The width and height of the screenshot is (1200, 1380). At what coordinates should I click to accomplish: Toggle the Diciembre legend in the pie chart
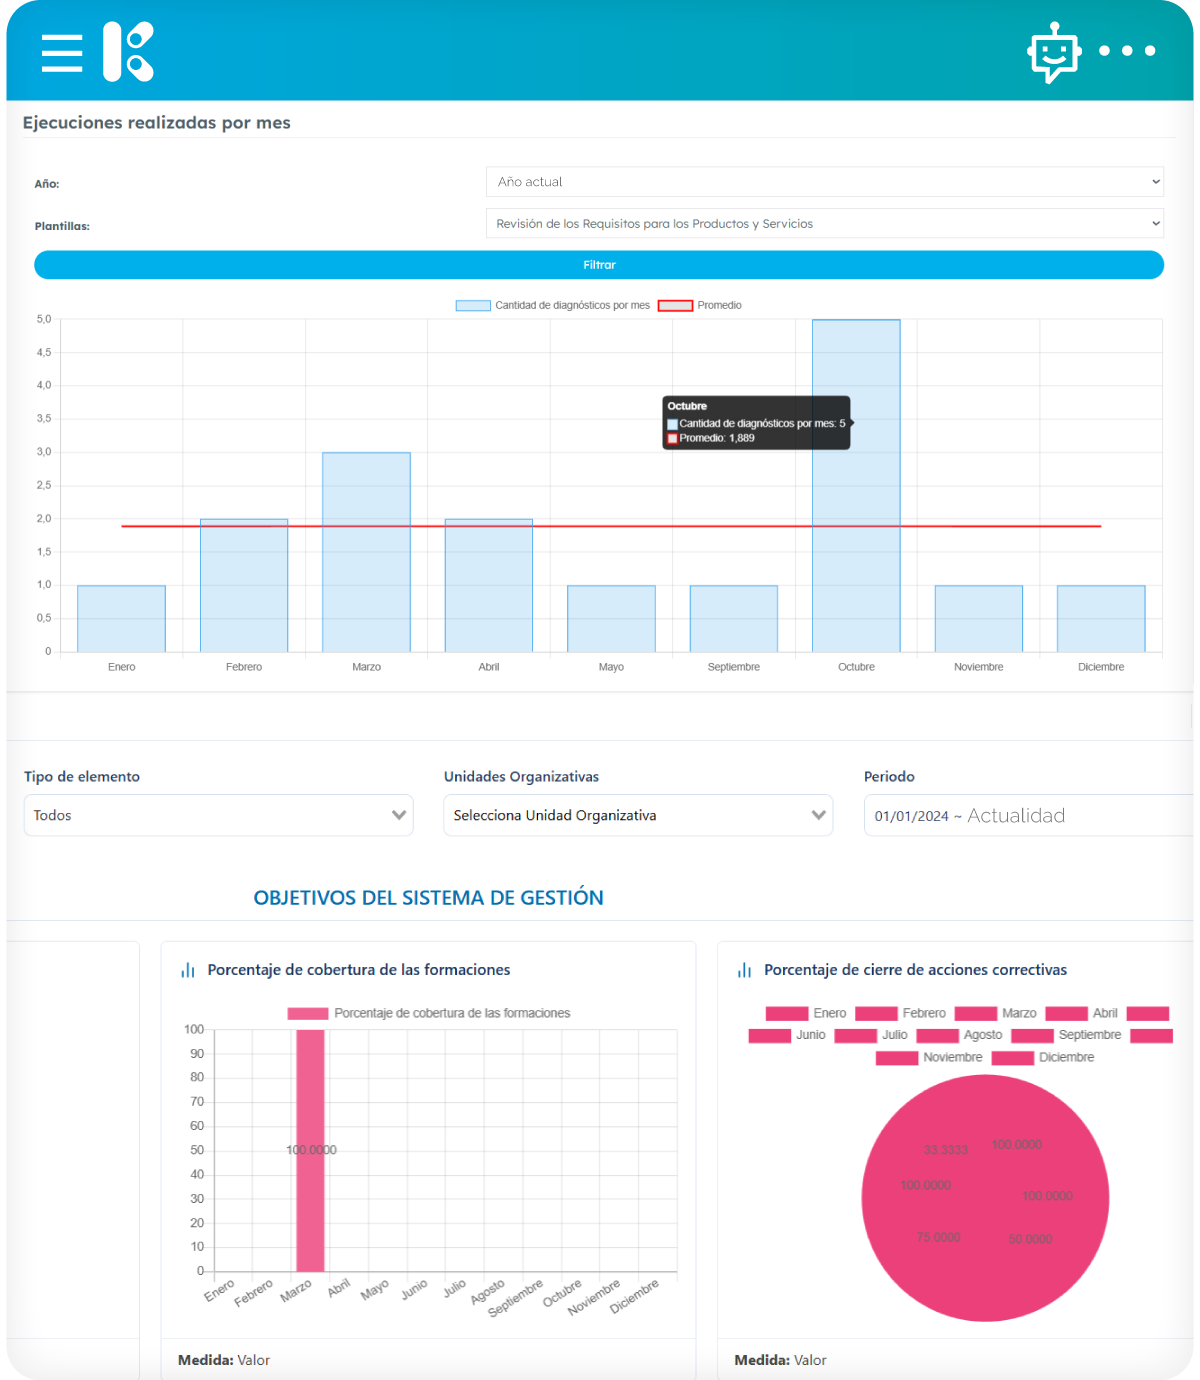coord(1043,1058)
